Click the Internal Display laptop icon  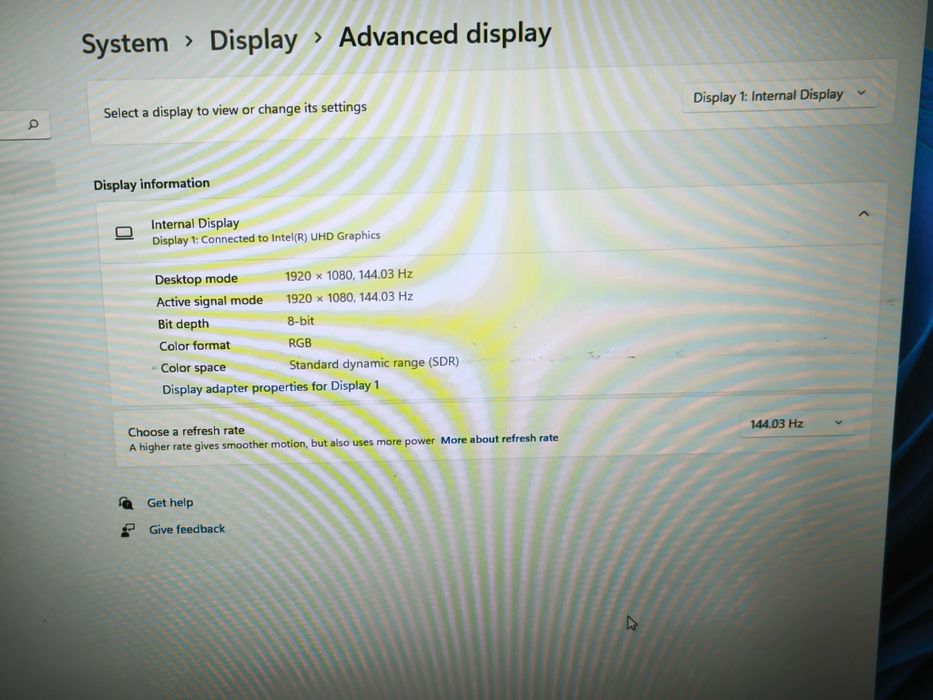124,233
